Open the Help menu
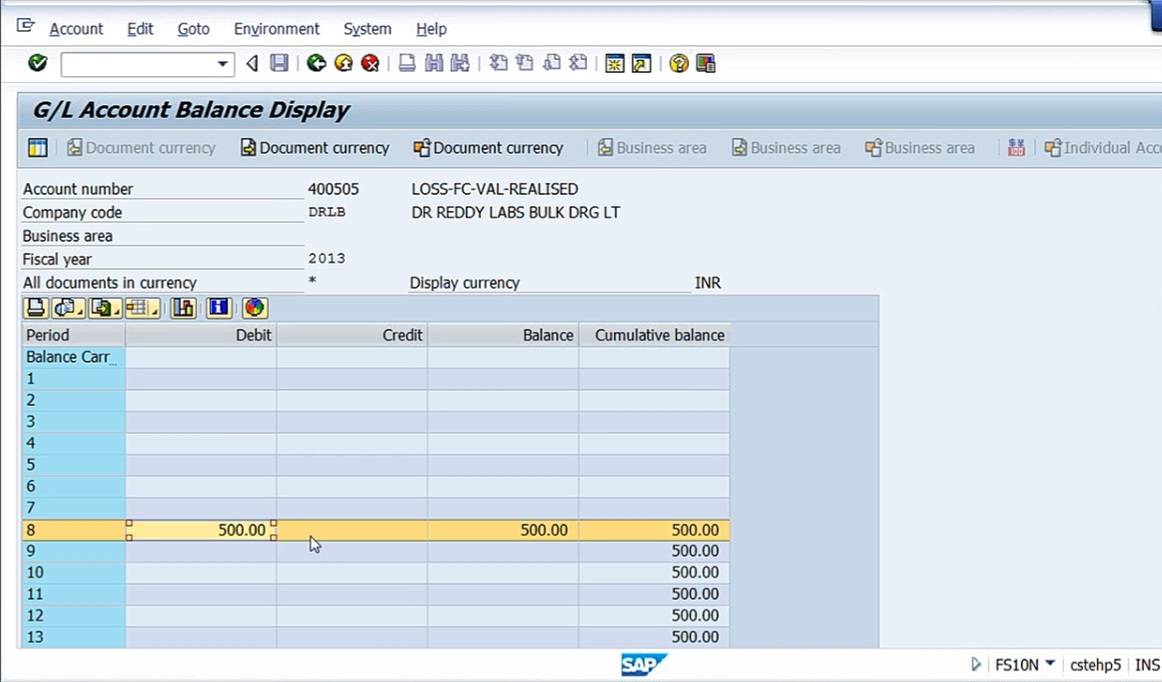This screenshot has height=682, width=1162. pos(431,29)
